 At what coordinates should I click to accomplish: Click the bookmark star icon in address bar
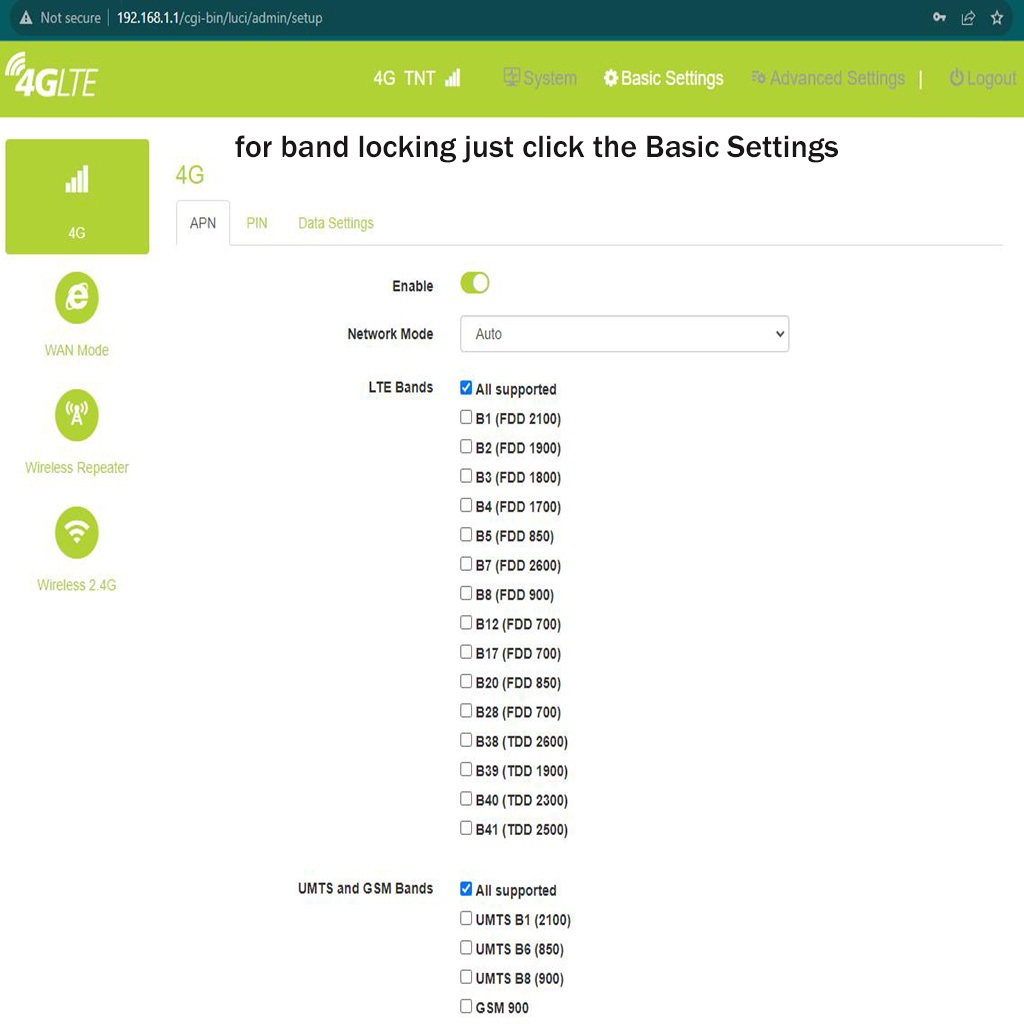[x=996, y=18]
